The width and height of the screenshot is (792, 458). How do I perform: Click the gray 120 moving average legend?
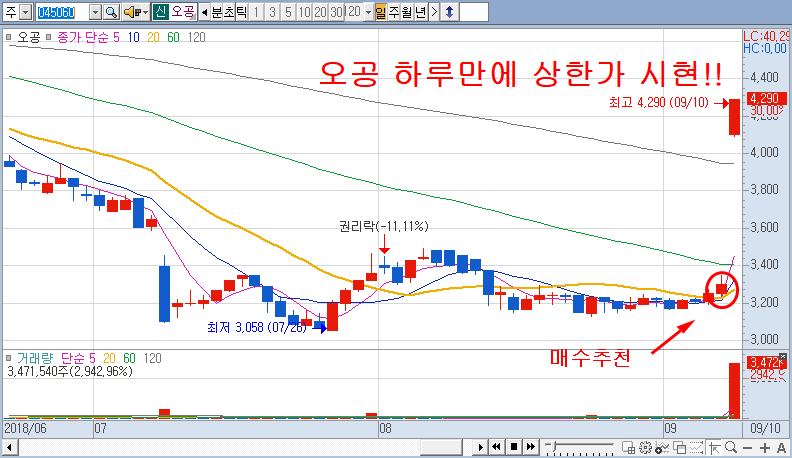point(196,37)
